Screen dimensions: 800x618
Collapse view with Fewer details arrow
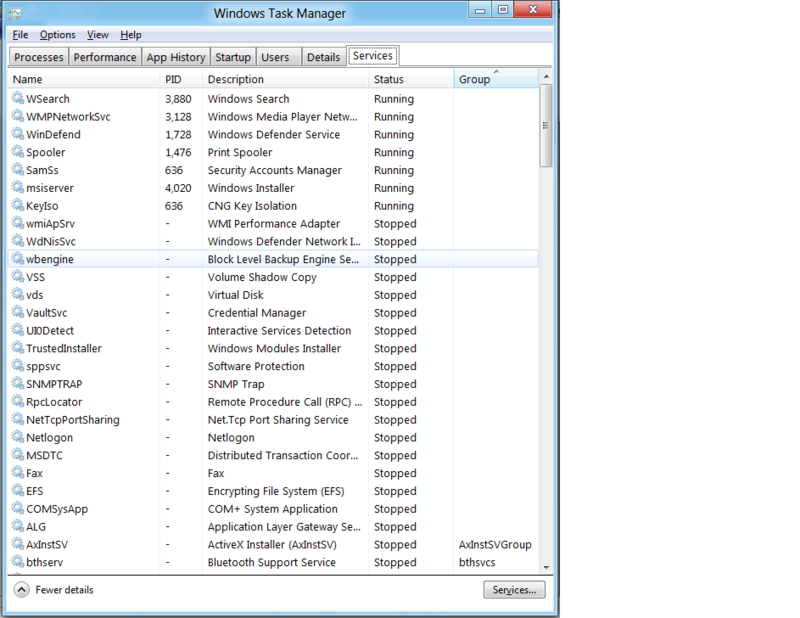pos(21,590)
